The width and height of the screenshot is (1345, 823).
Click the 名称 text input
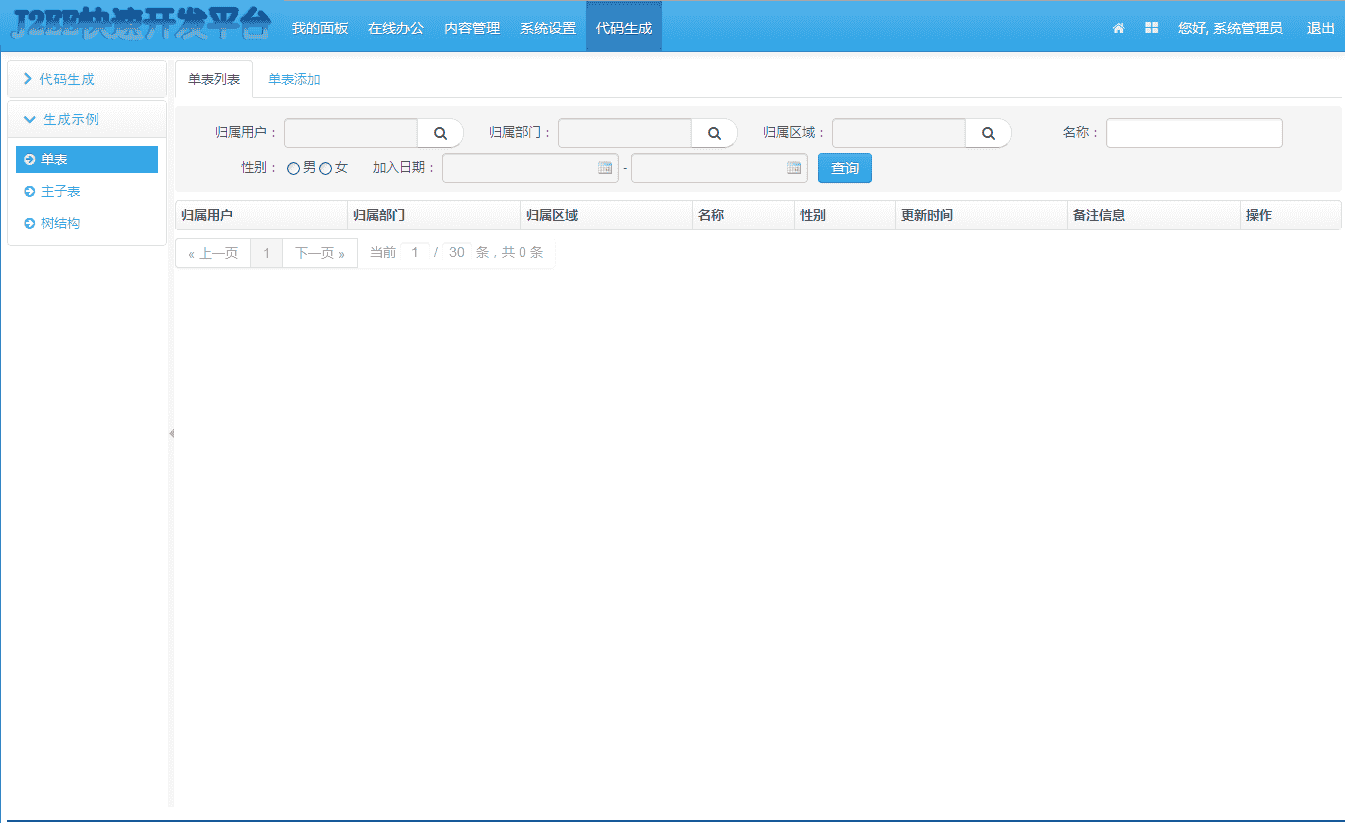pos(1194,133)
